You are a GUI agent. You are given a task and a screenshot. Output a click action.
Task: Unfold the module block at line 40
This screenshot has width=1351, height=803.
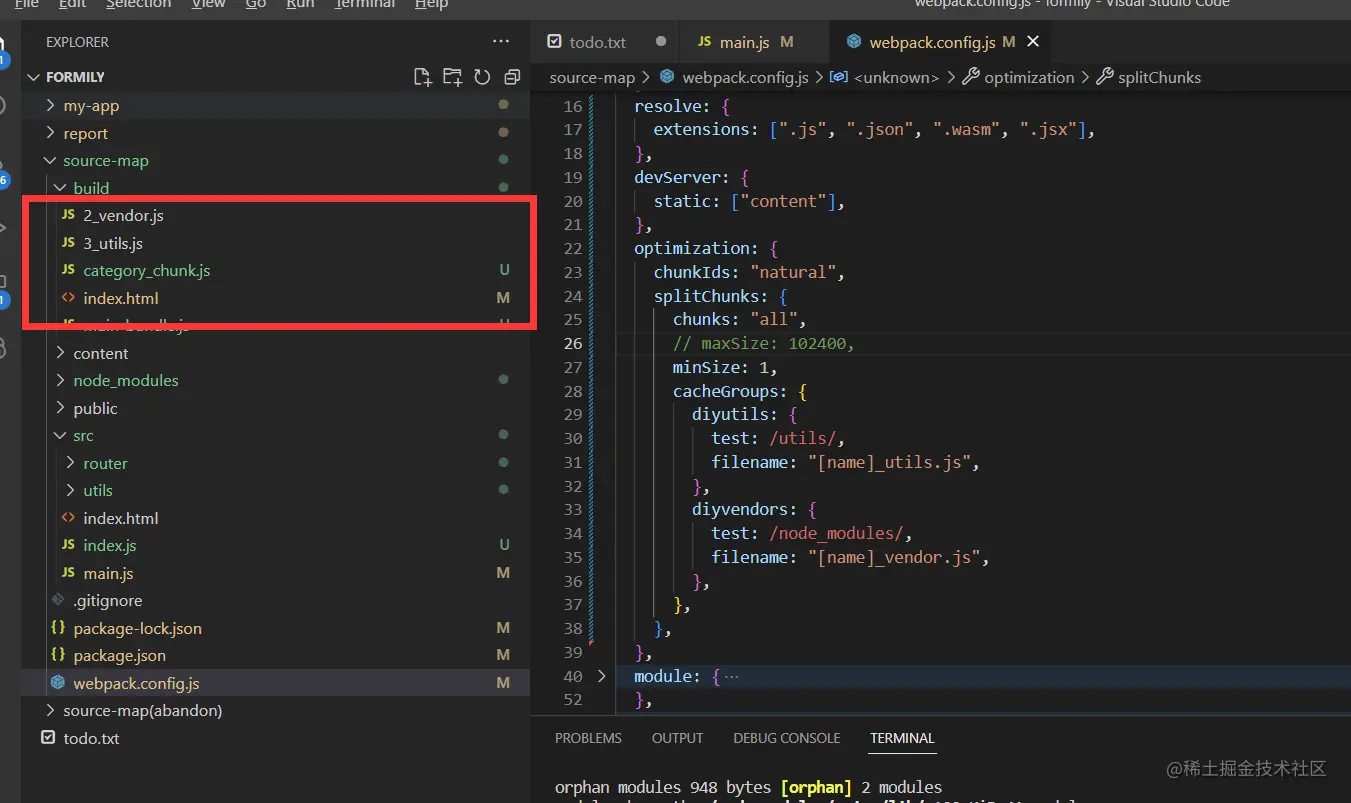point(601,676)
